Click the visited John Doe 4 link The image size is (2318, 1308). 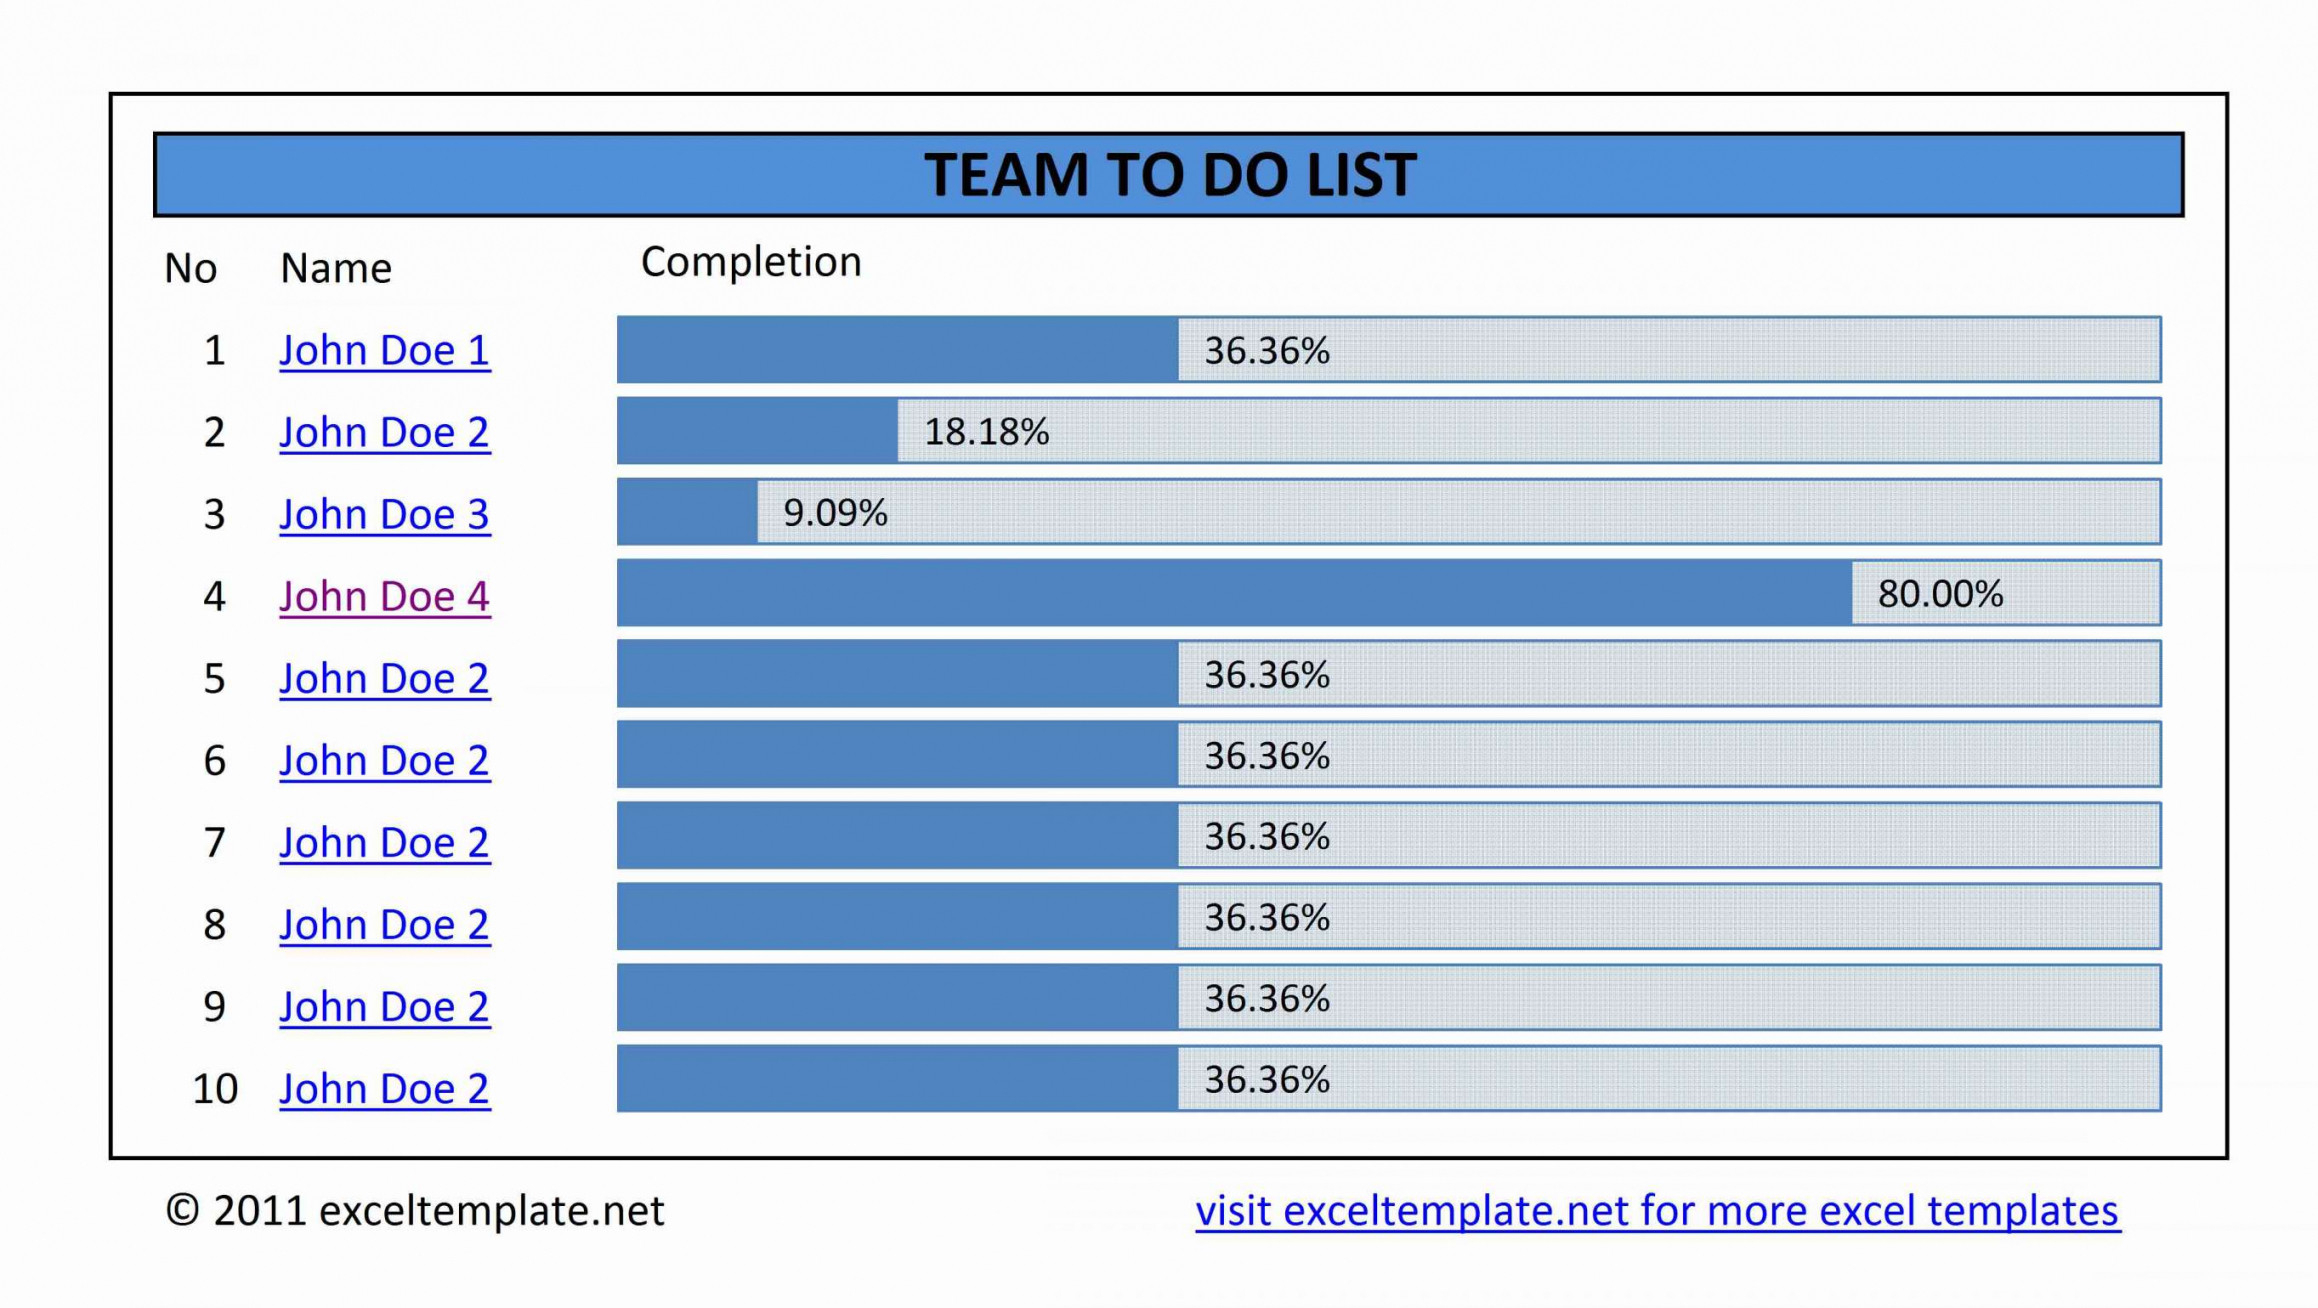tap(384, 597)
